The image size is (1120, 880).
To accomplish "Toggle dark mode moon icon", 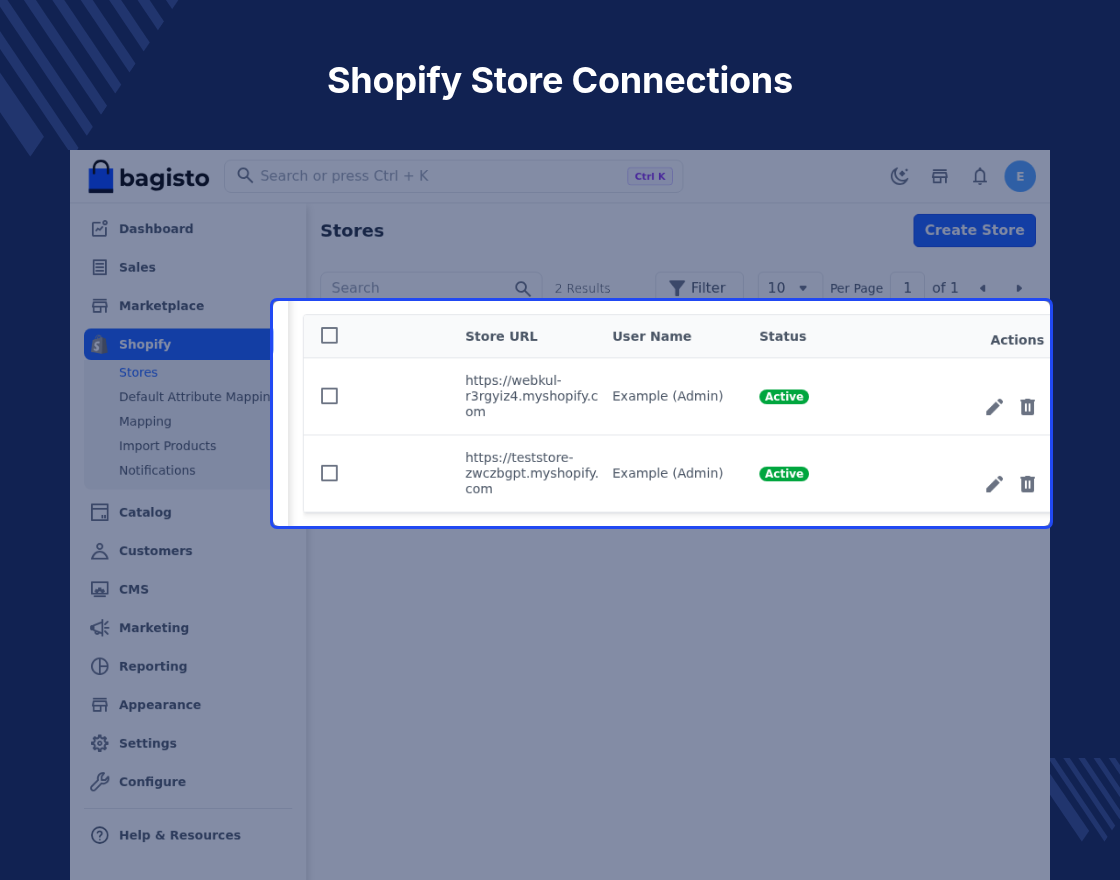I will pyautogui.click(x=899, y=176).
